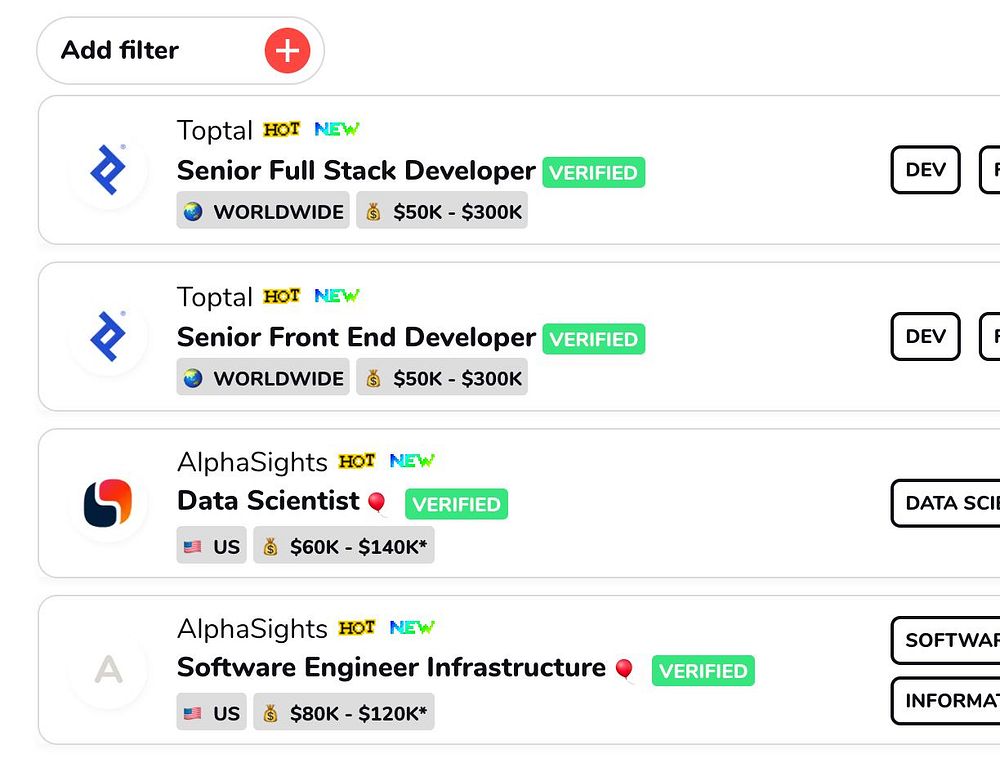Viewport: 1000px width, 758px height.
Task: Click AlphaSights logo on Data Scientist listing
Action: 108,503
